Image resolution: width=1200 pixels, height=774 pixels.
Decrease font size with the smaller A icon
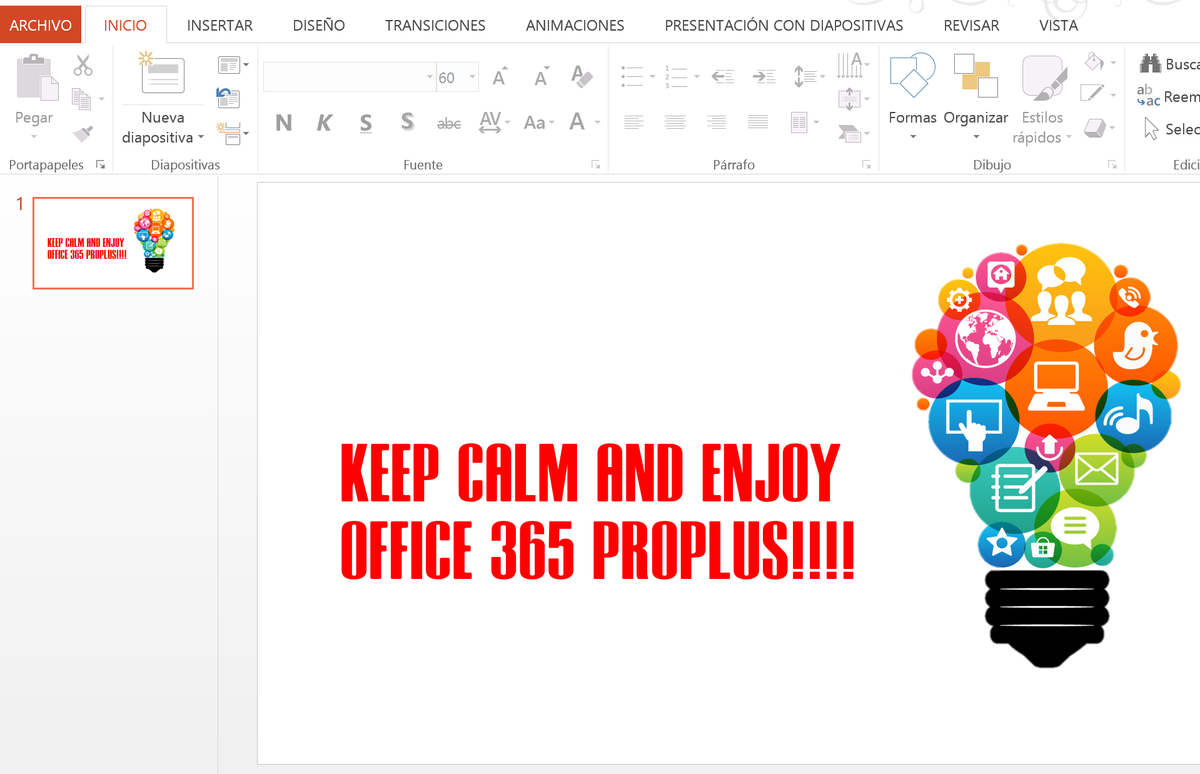[x=541, y=77]
